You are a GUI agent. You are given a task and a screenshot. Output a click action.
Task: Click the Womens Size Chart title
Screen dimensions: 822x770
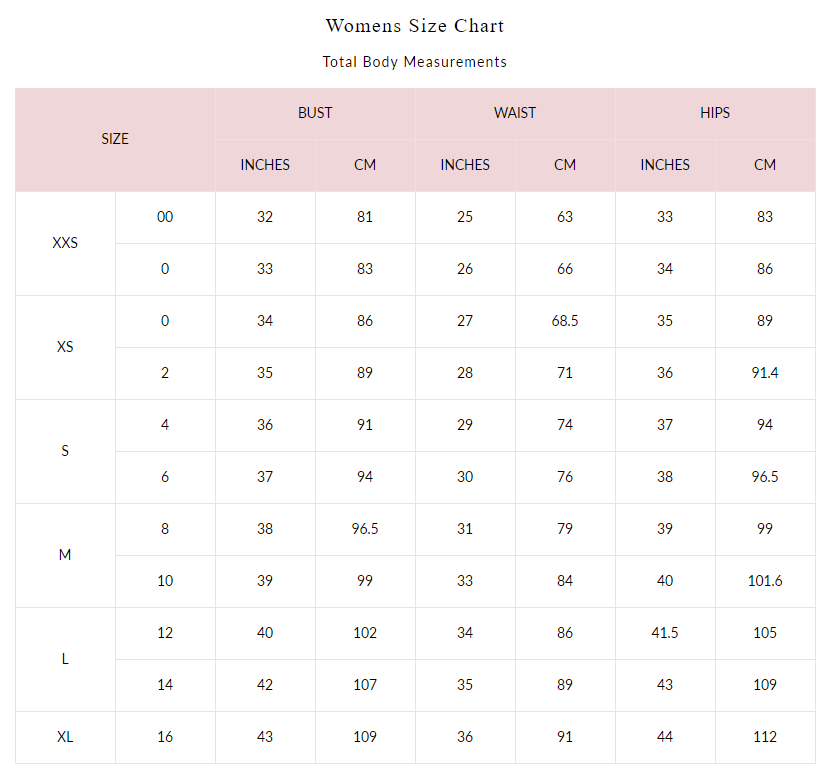click(414, 26)
